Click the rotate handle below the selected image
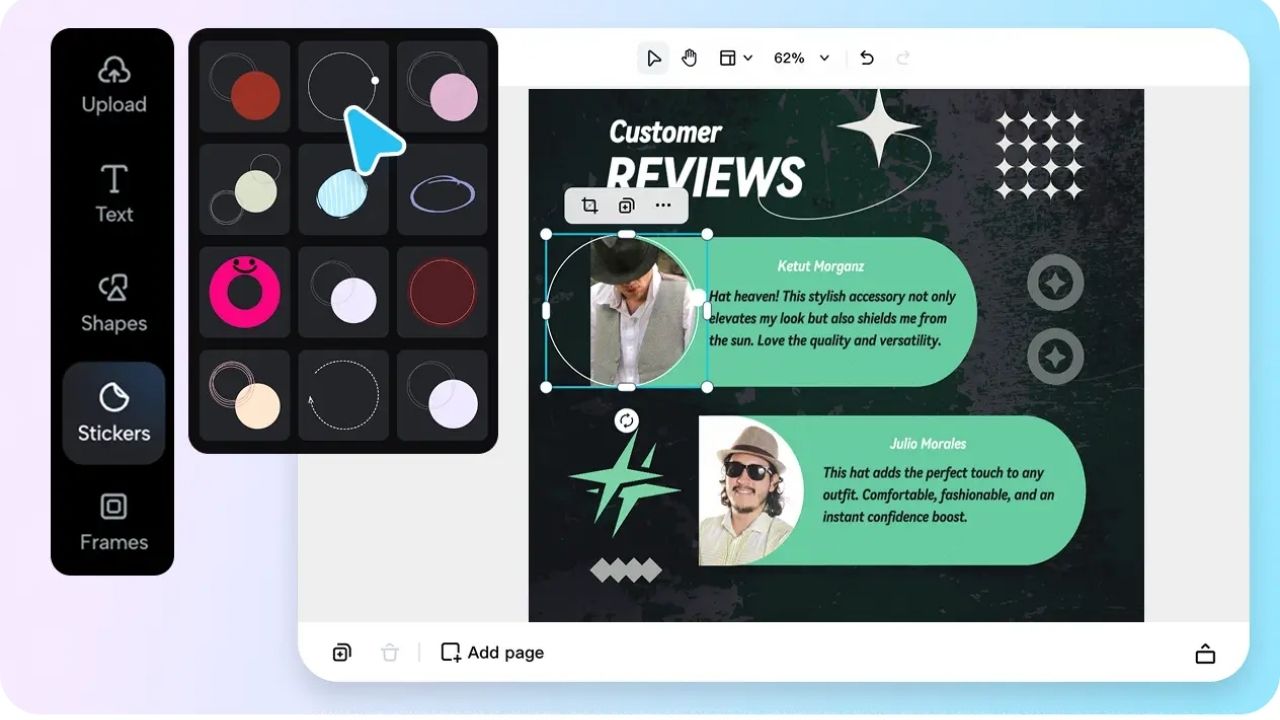This screenshot has height=720, width=1280. (x=626, y=421)
